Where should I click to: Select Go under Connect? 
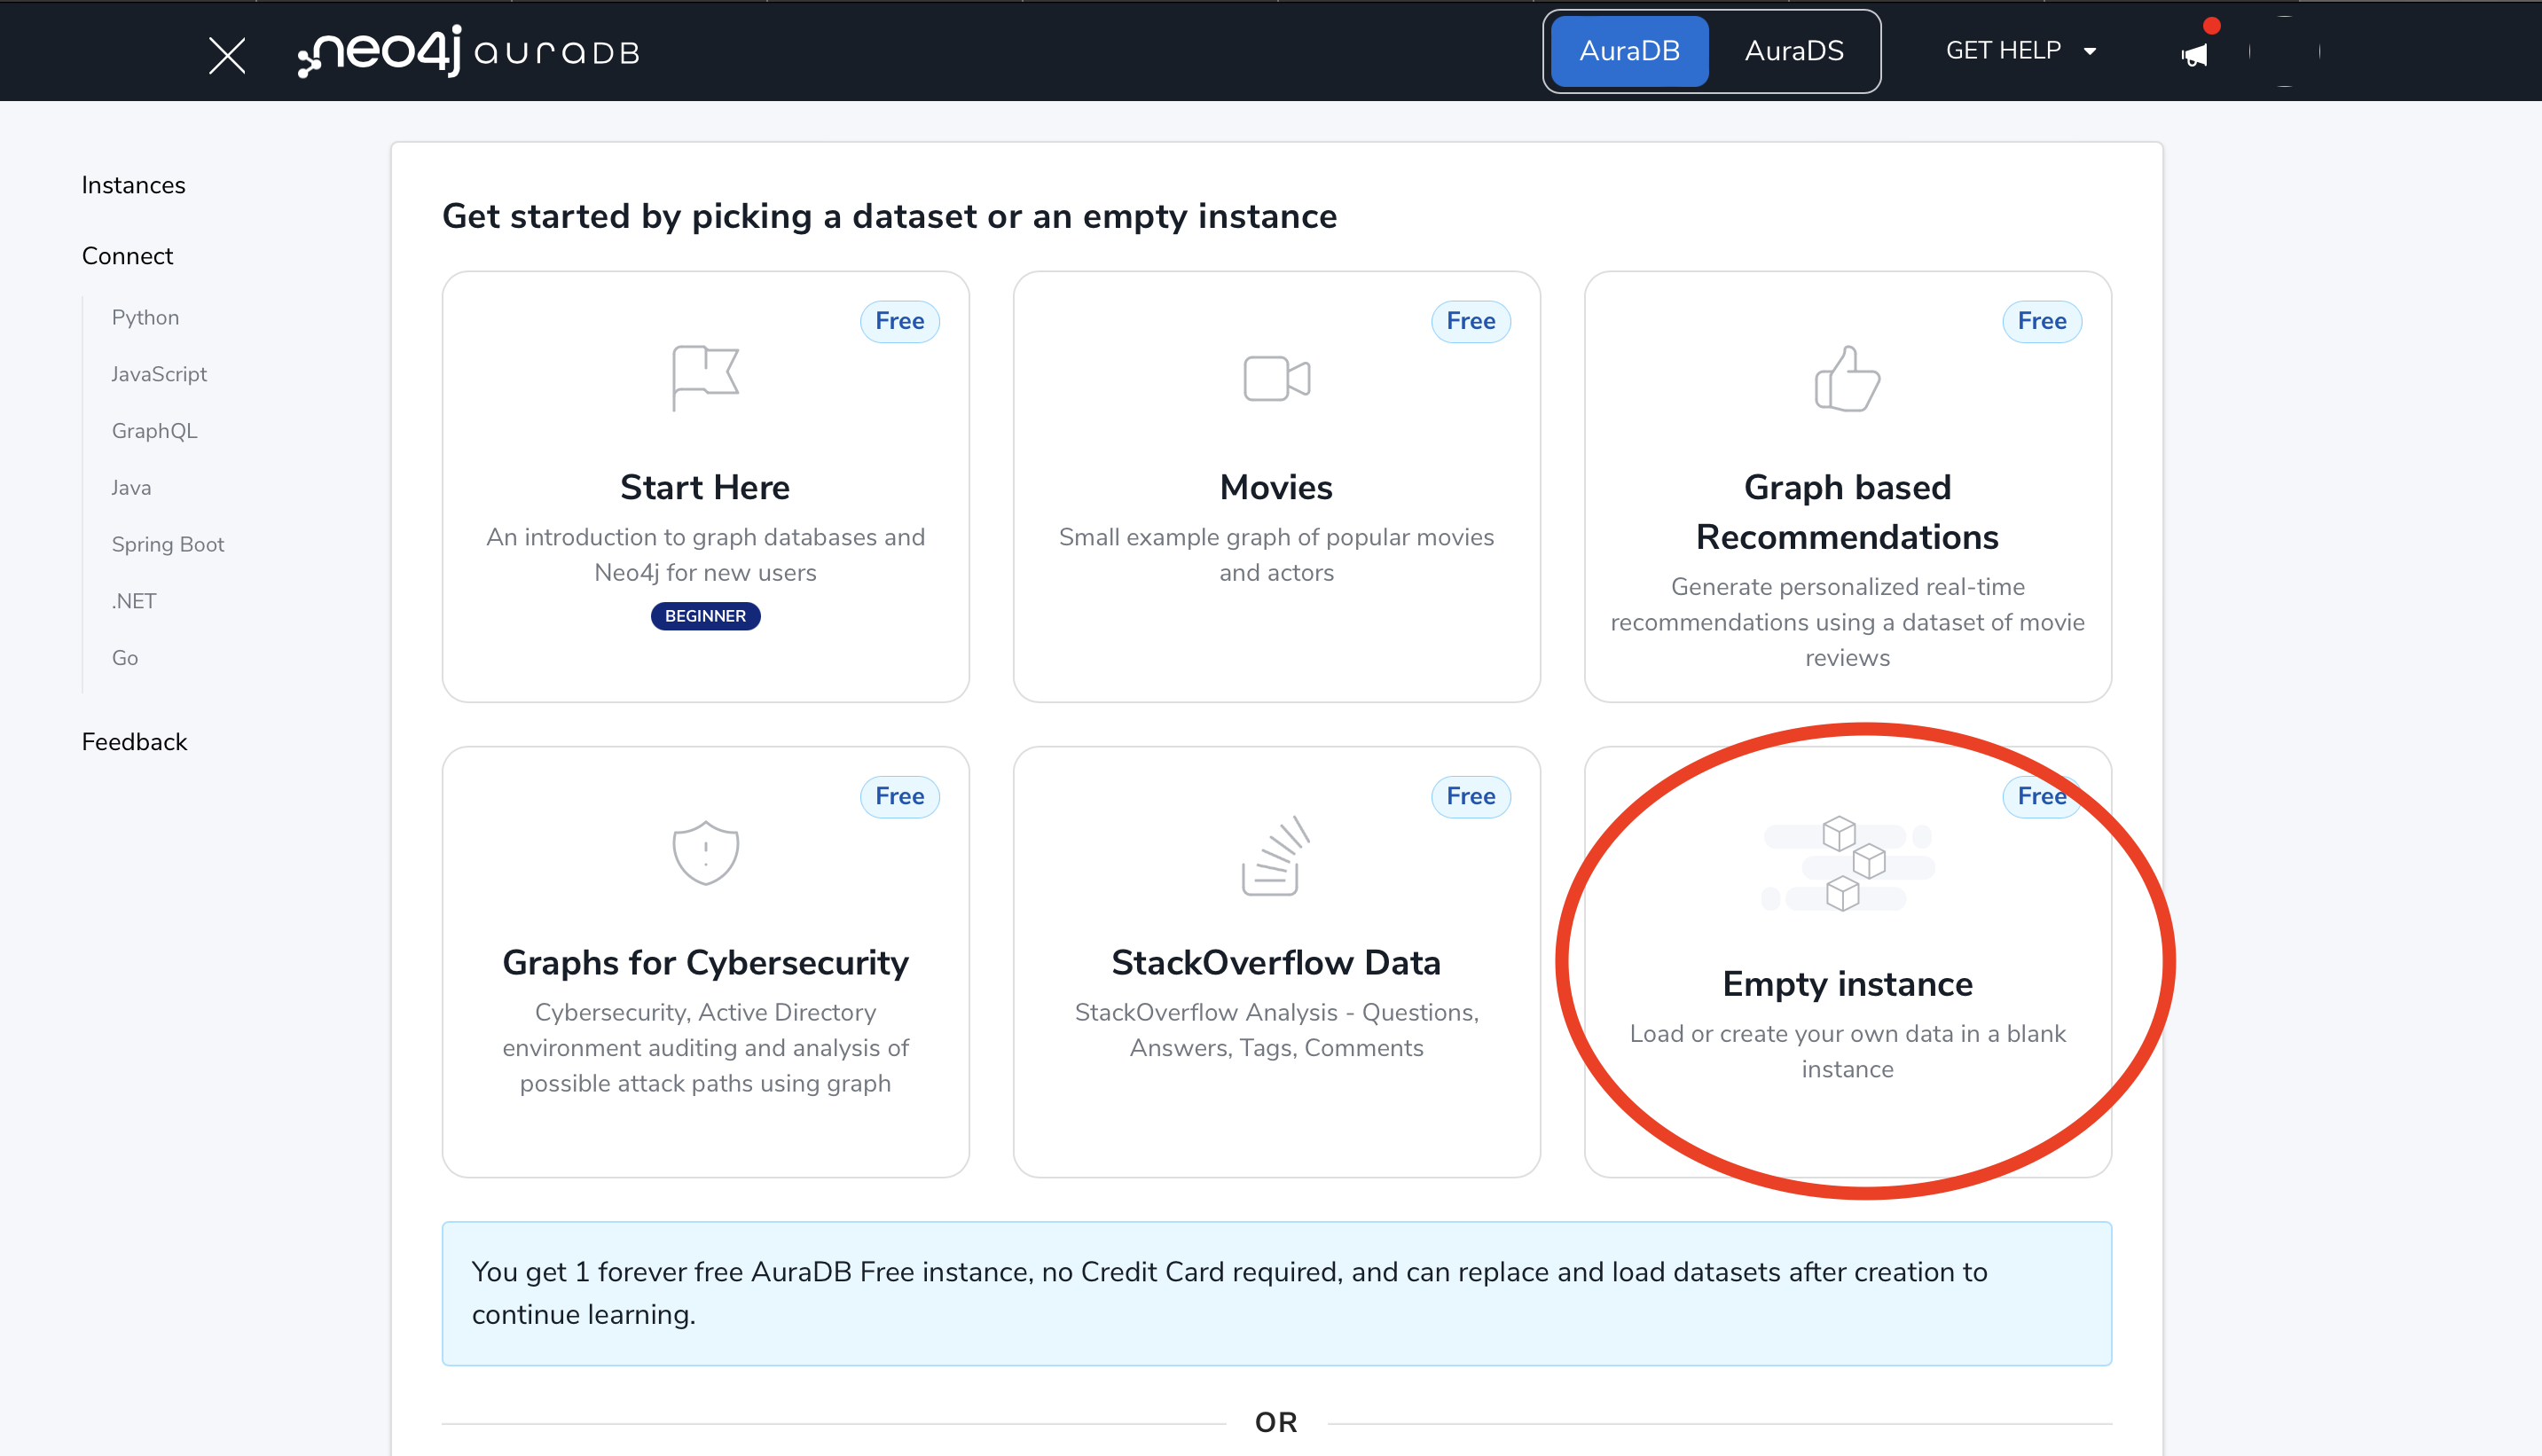[125, 658]
